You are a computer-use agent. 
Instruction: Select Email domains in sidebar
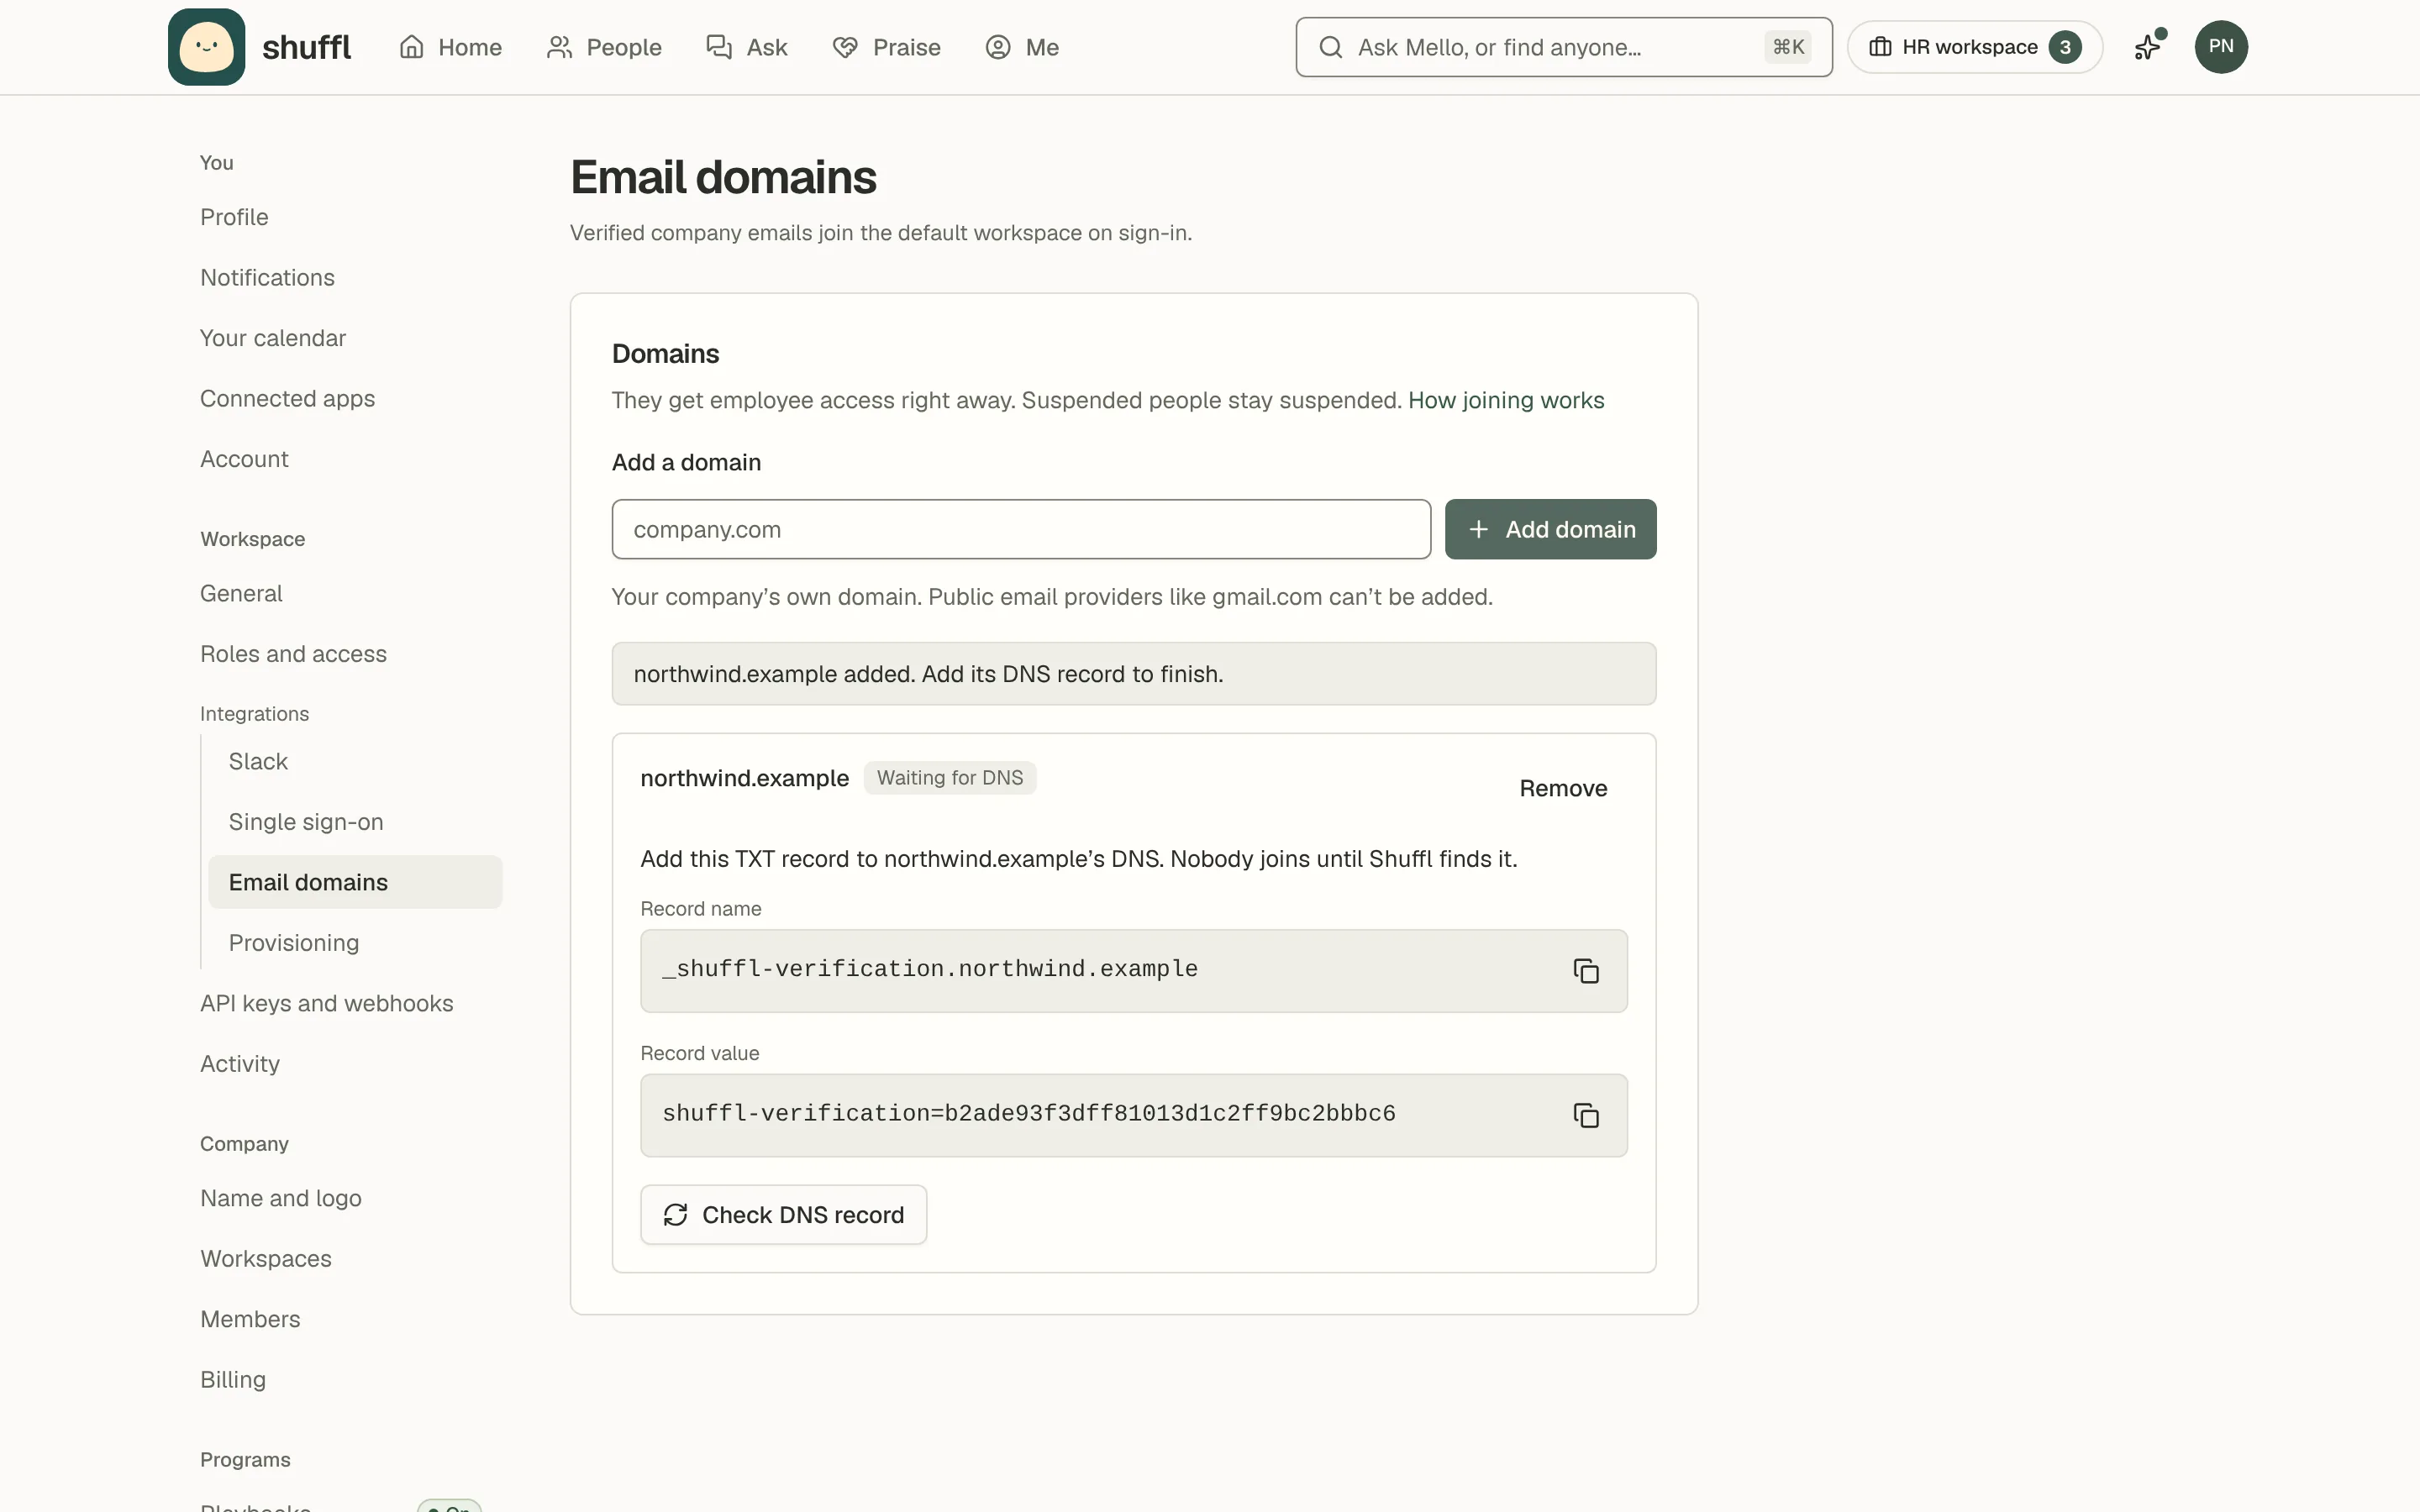(x=355, y=882)
